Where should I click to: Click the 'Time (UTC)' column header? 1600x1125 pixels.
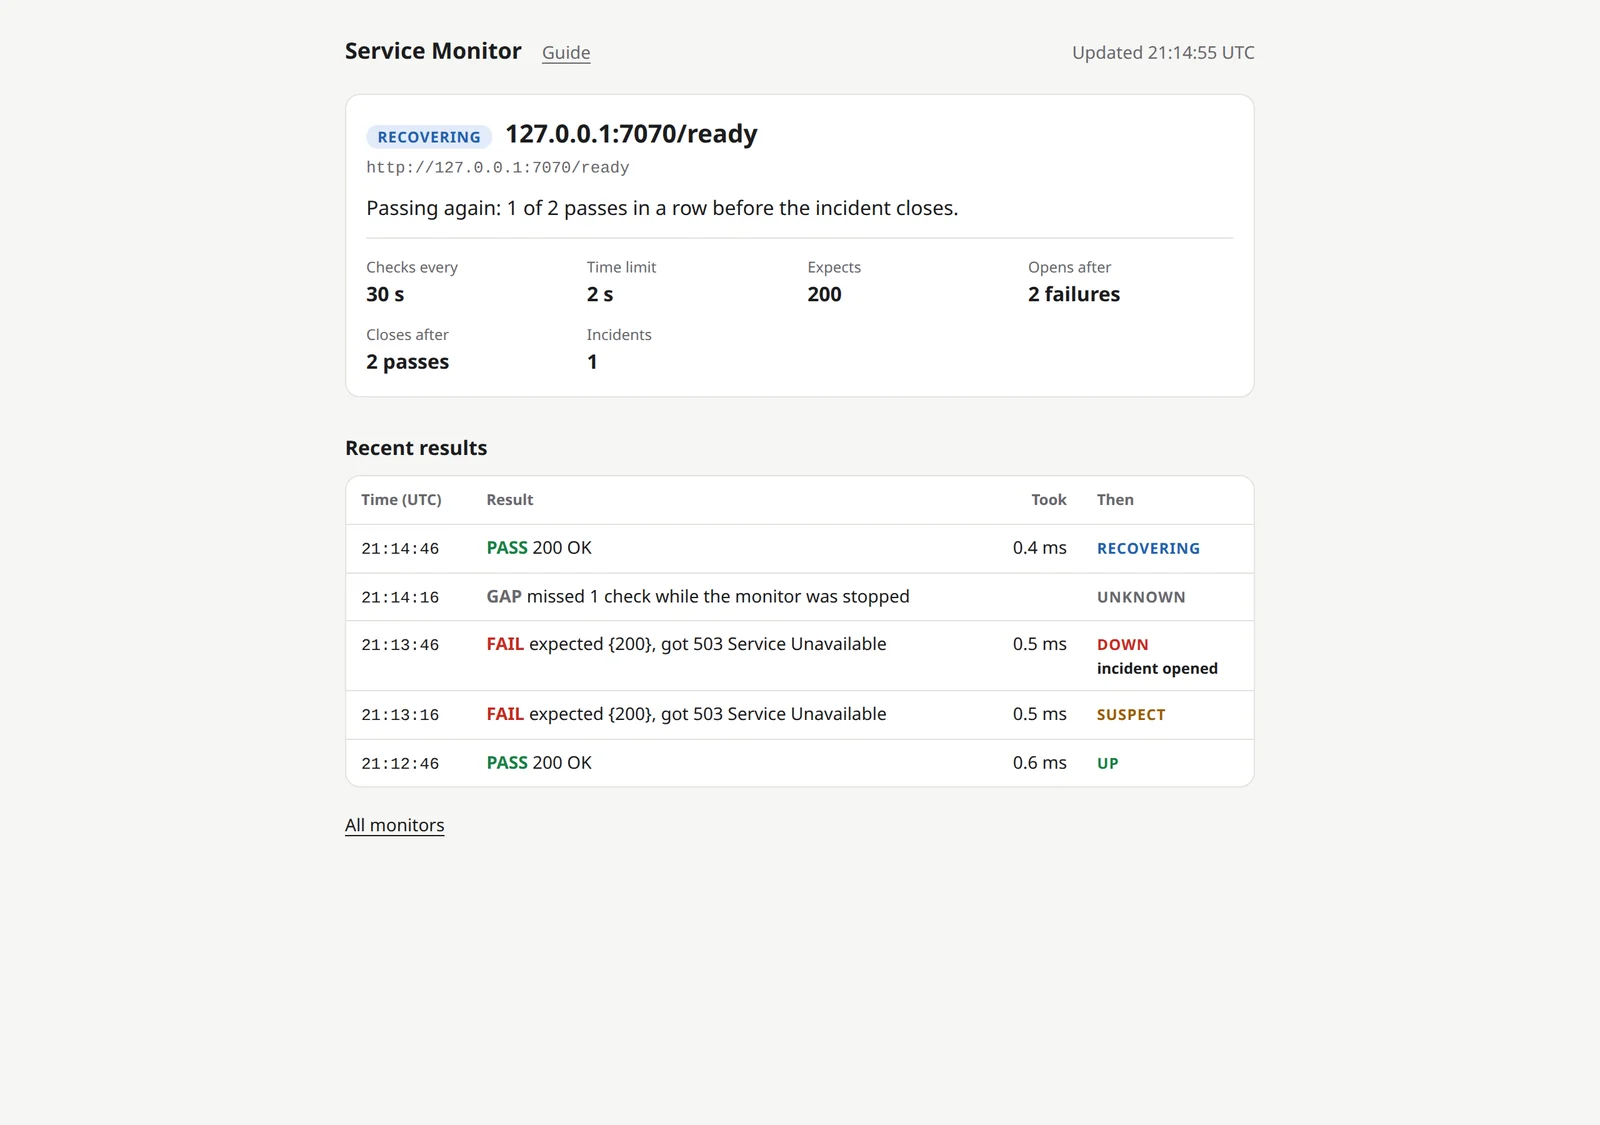pyautogui.click(x=401, y=500)
